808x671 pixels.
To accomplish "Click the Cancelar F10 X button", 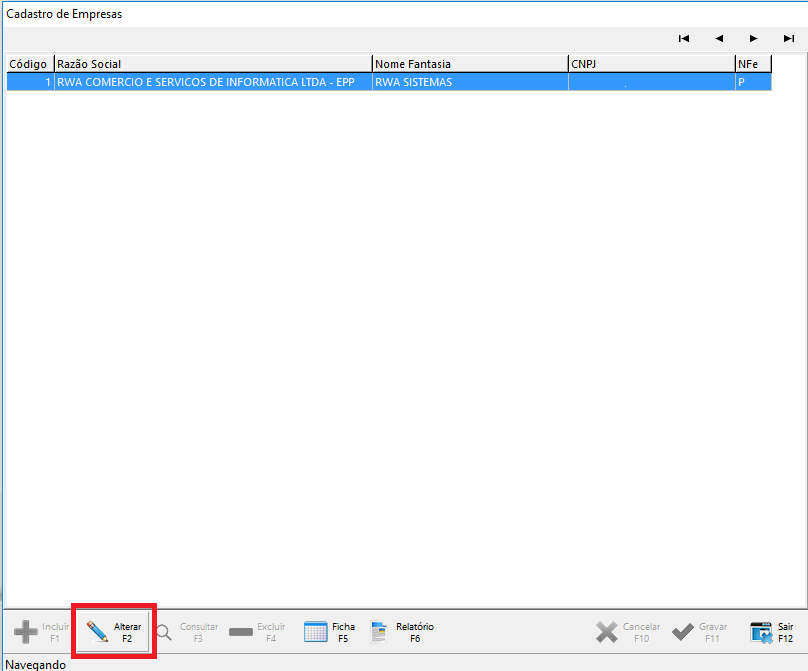I will [x=628, y=632].
